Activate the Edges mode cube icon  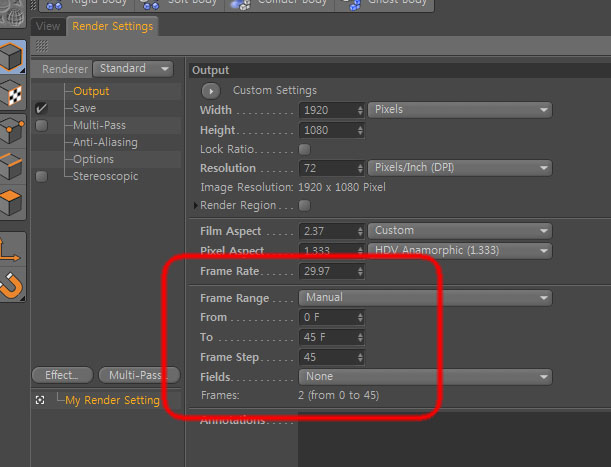(x=12, y=166)
